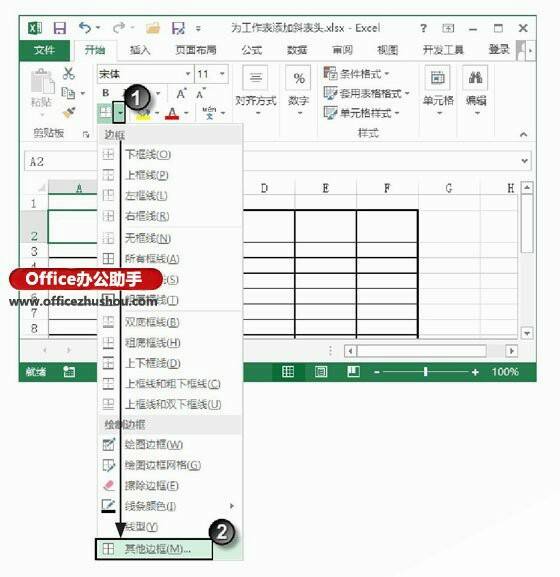The height and width of the screenshot is (577, 560).
Task: Click the Decrease Font Size icon
Action: pyautogui.click(x=201, y=94)
